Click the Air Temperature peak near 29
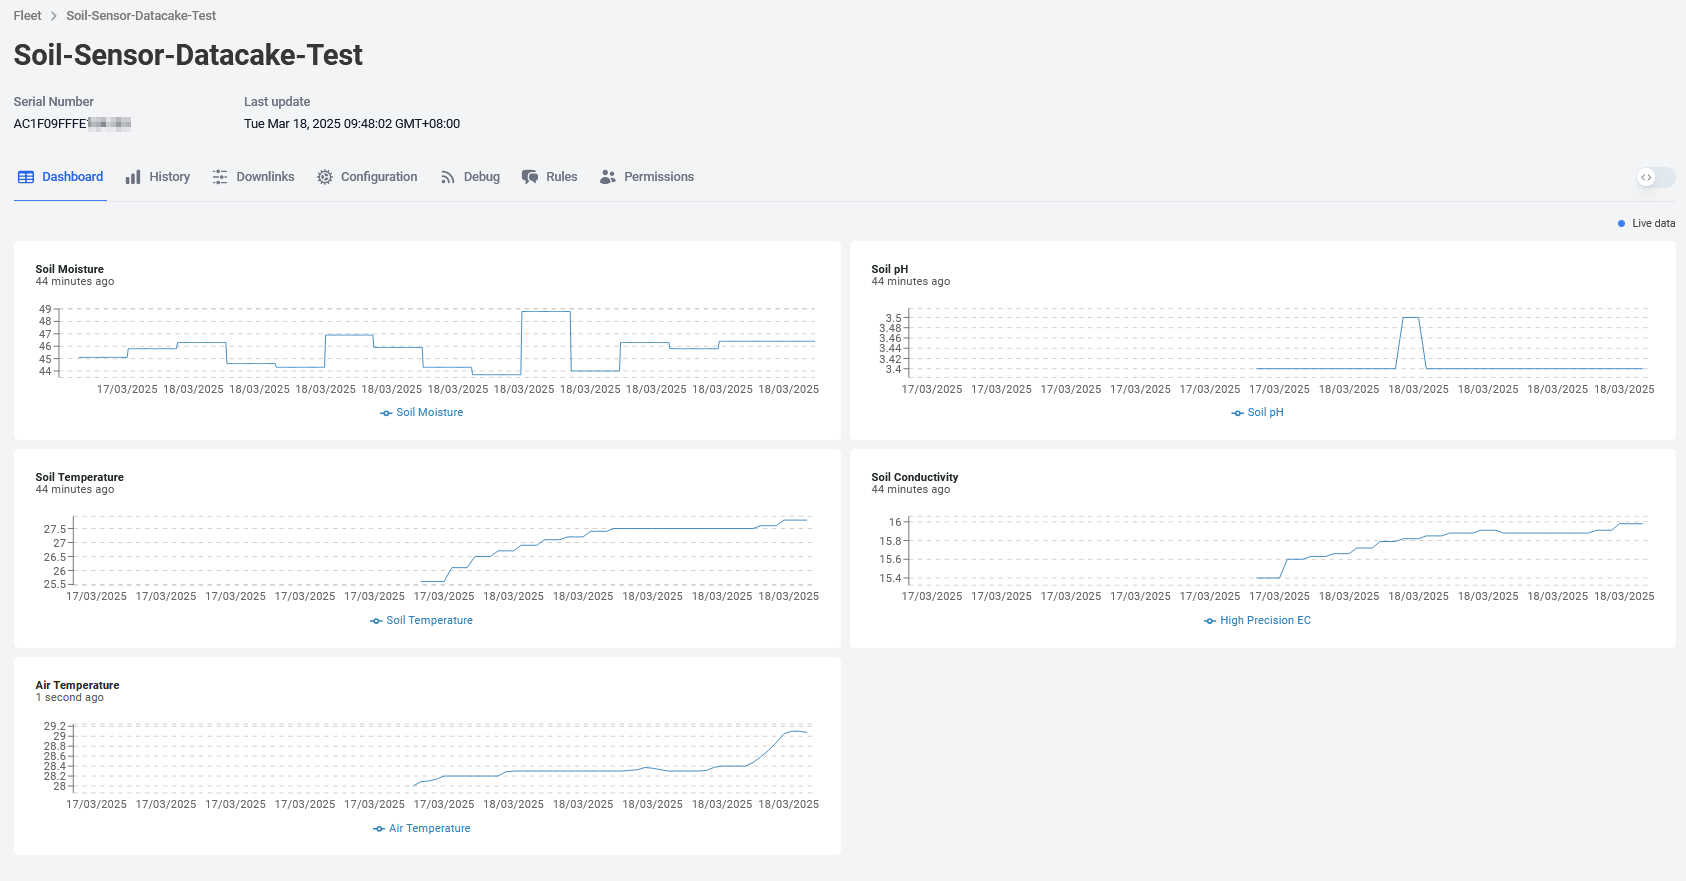This screenshot has width=1686, height=881. pos(796,732)
